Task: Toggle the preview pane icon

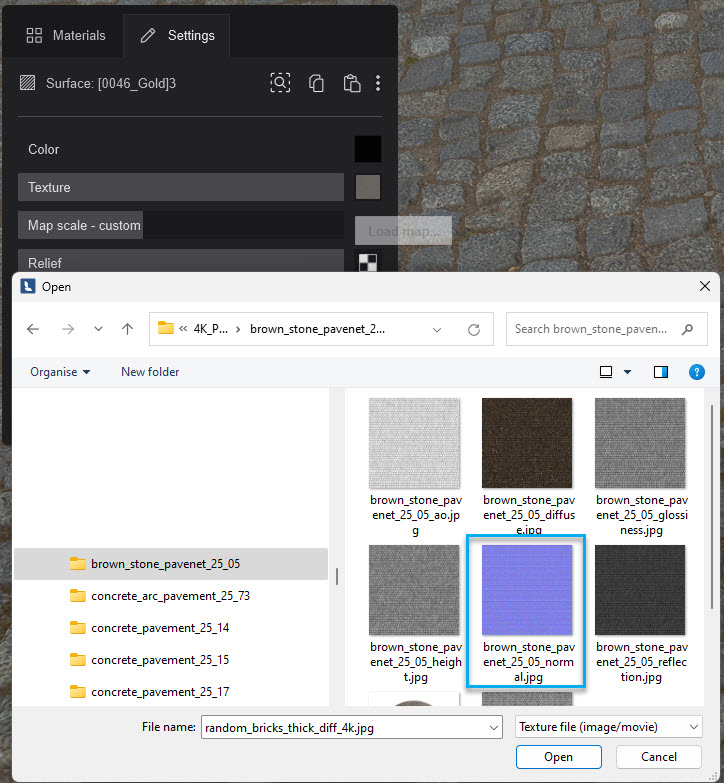Action: 661,372
